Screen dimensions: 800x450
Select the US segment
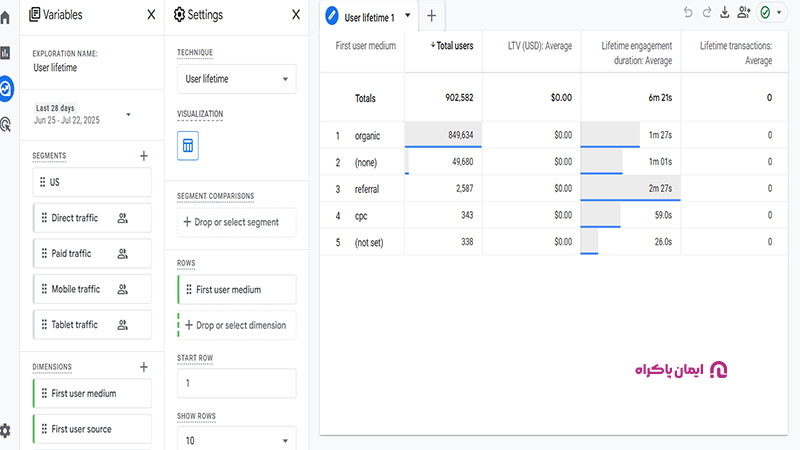click(92, 182)
